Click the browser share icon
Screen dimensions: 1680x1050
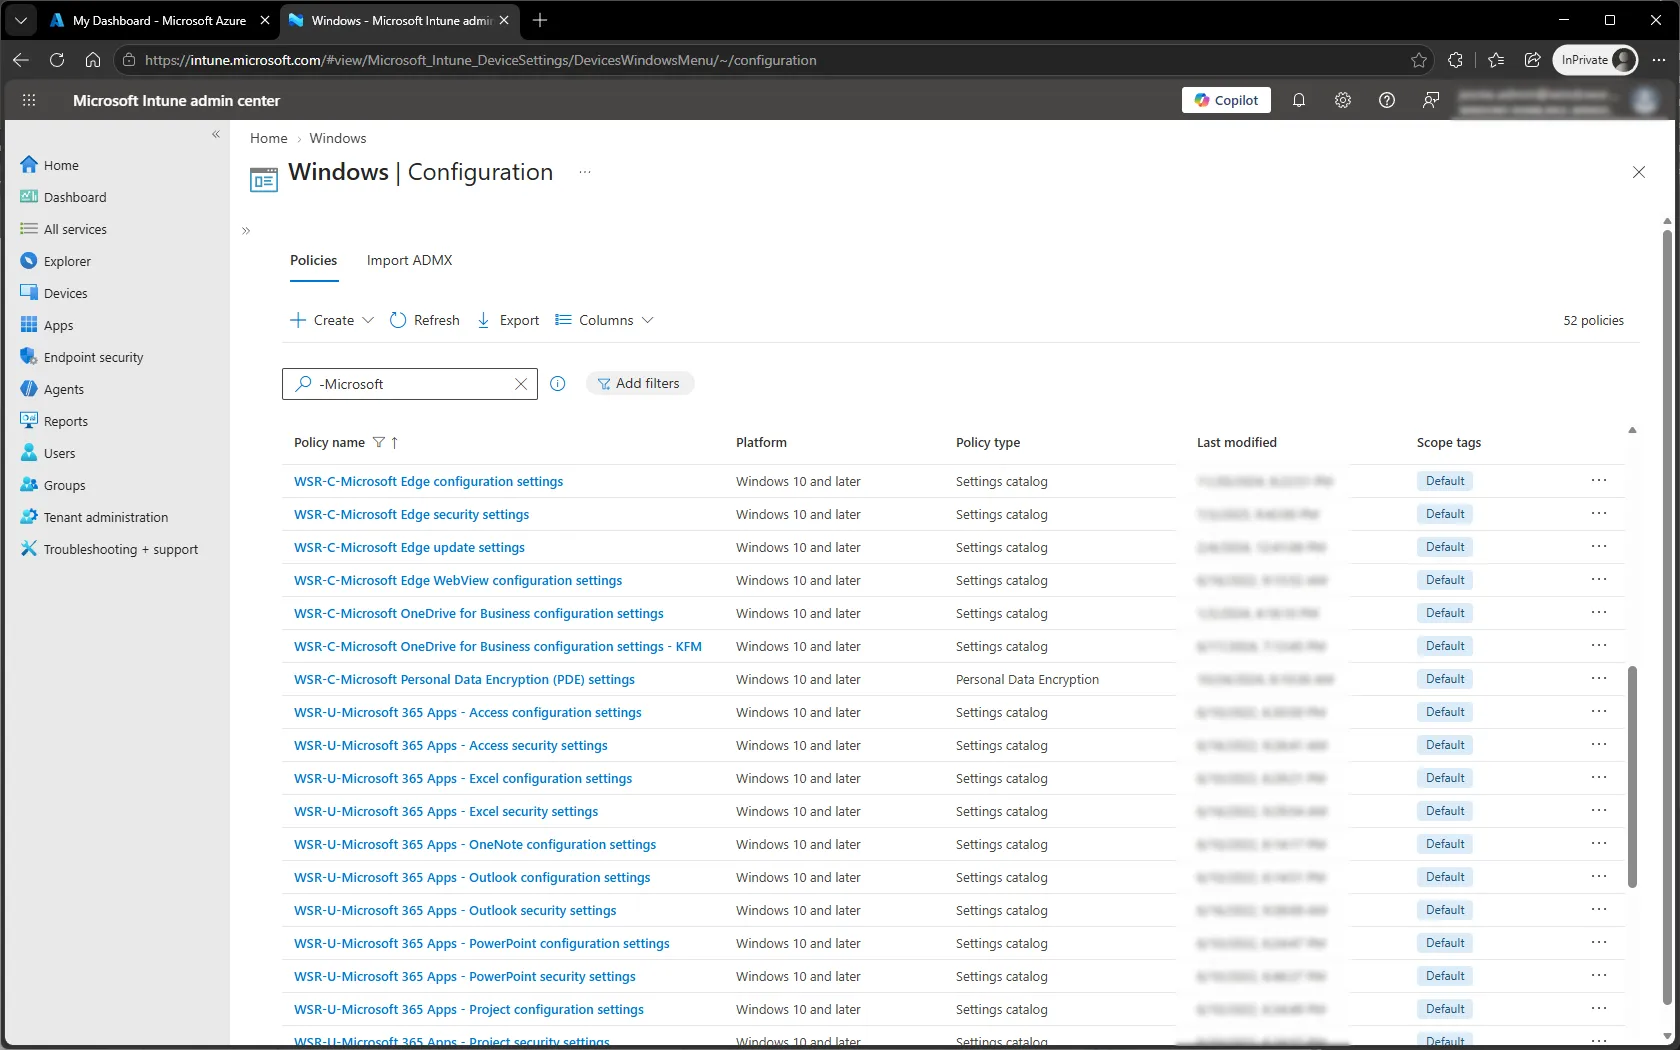pos(1532,60)
